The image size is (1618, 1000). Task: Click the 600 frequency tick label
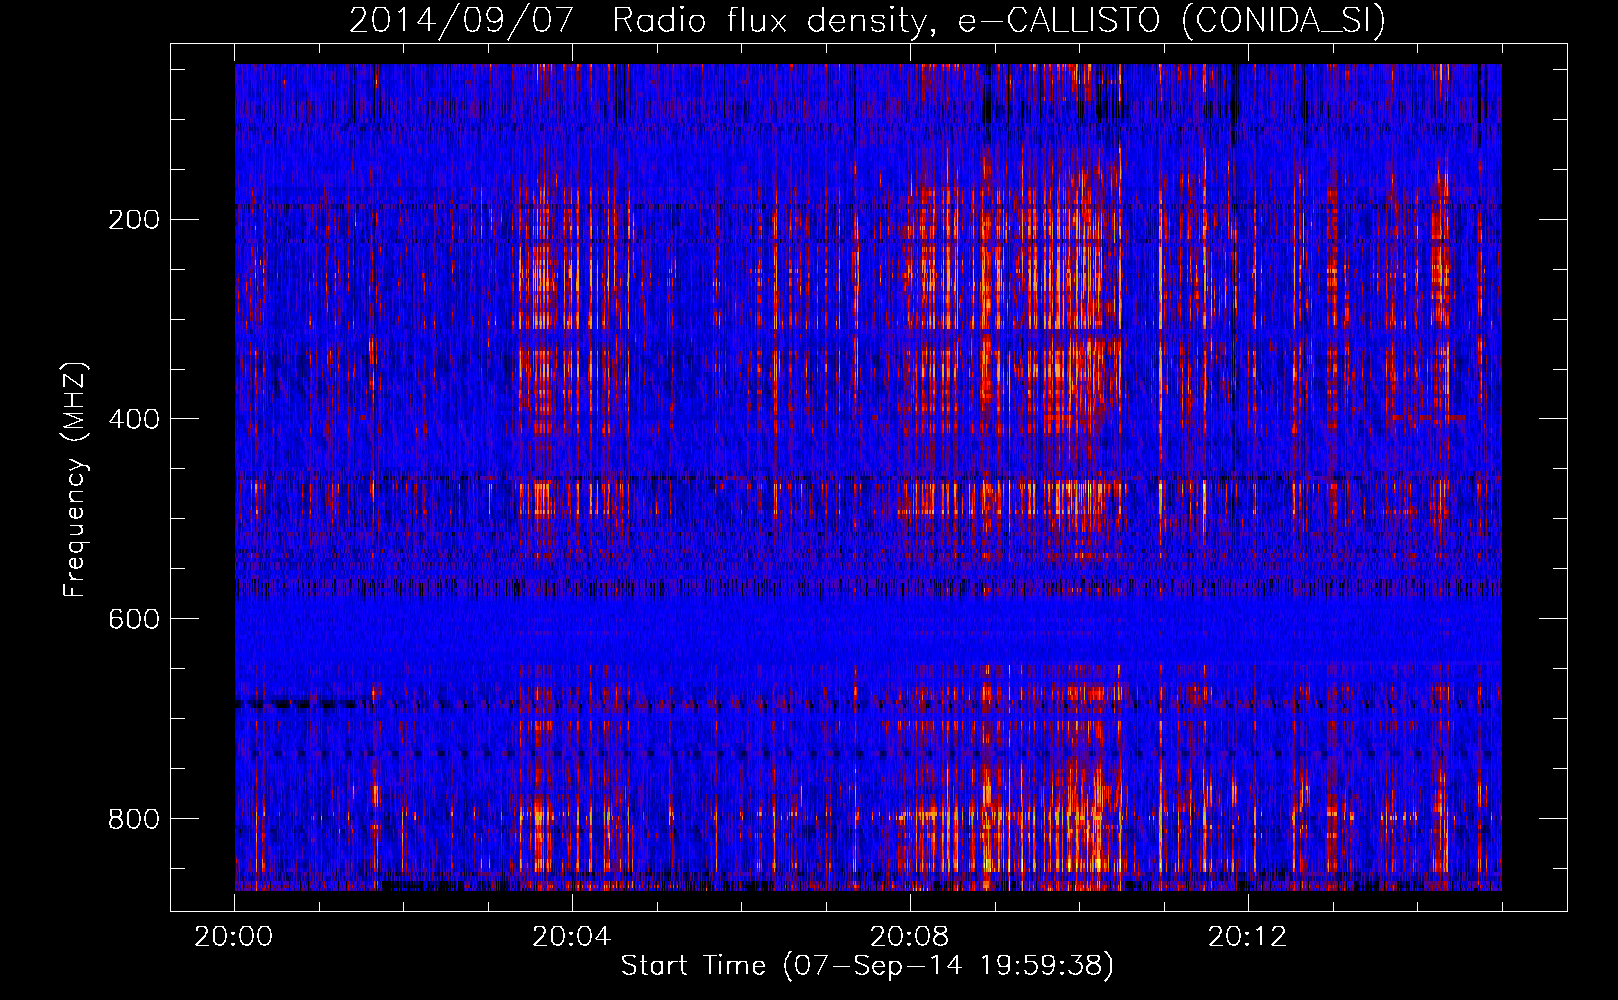[134, 619]
